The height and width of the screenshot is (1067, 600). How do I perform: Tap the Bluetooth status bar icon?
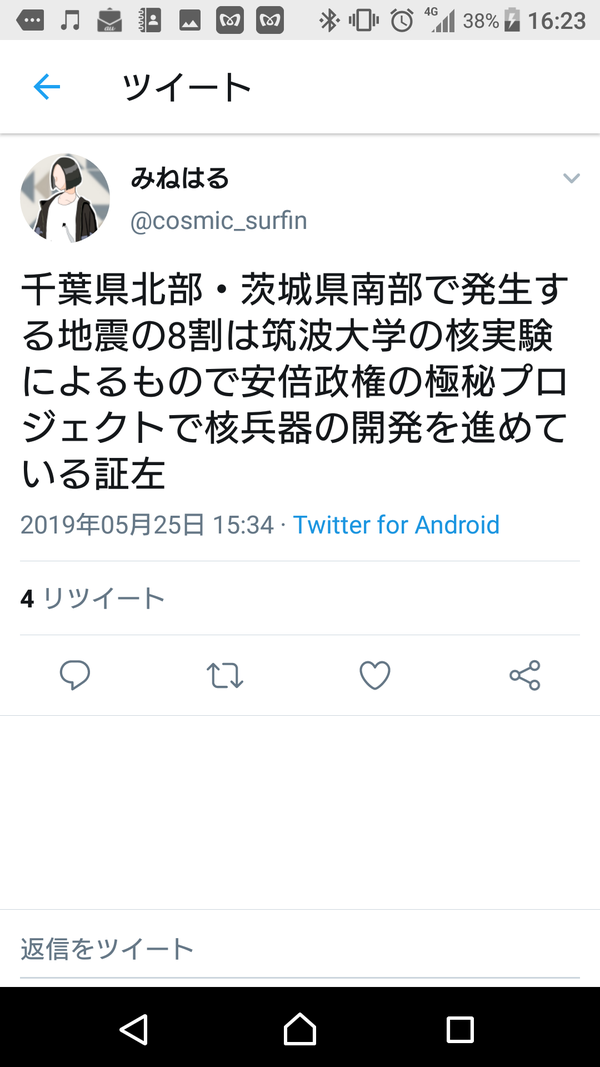pos(329,20)
